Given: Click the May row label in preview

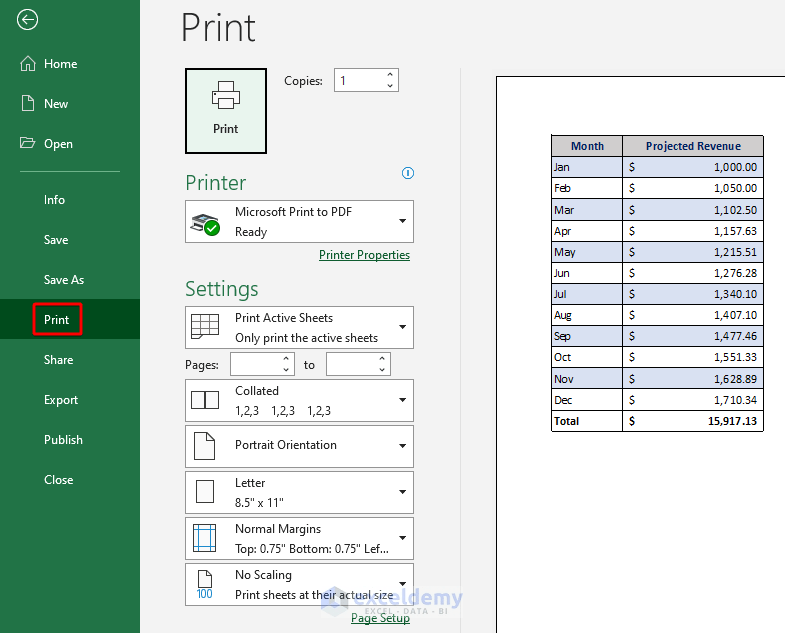Looking at the screenshot, I should point(565,252).
